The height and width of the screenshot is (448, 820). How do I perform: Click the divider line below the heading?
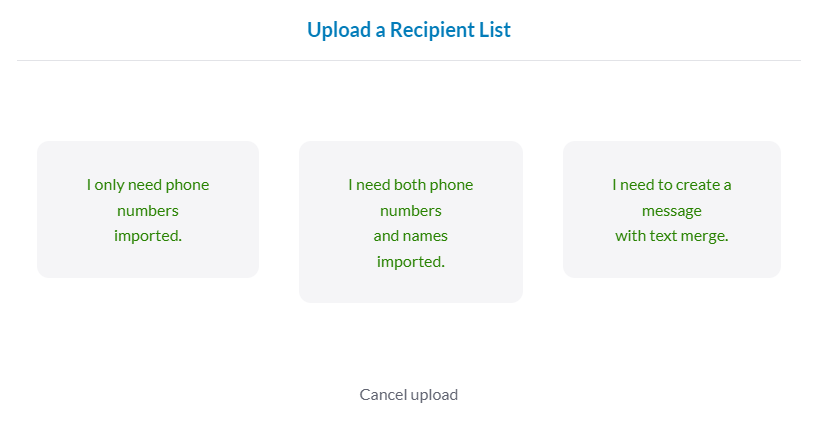coord(408,61)
